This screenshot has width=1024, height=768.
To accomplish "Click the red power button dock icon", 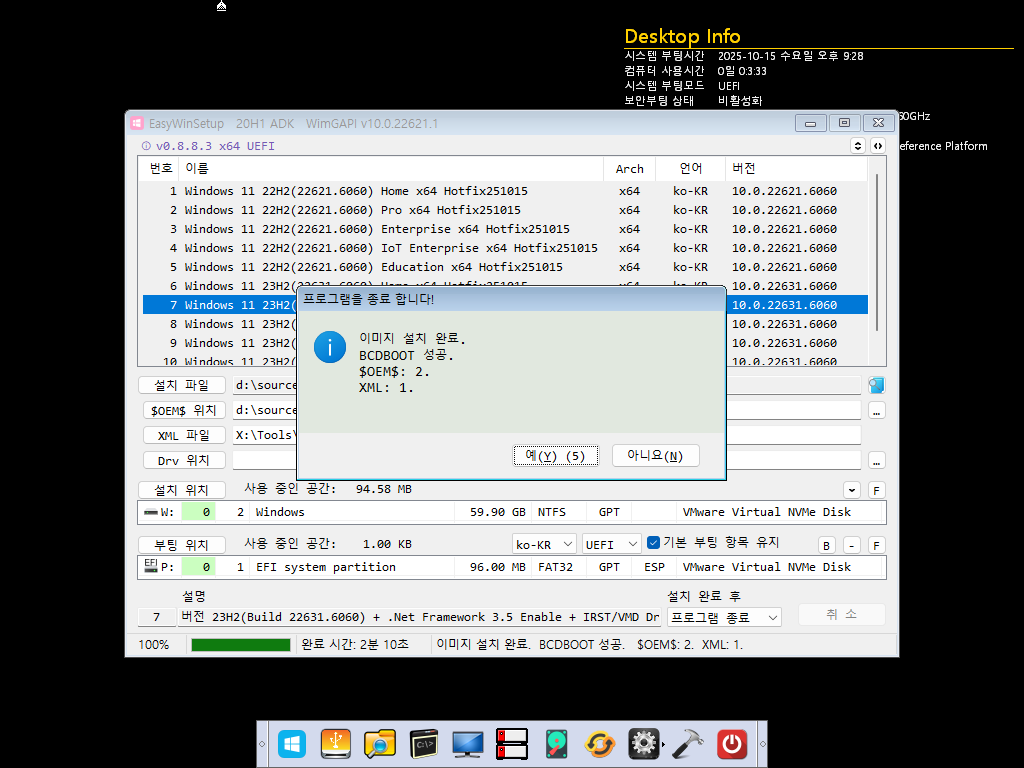I will coord(731,744).
